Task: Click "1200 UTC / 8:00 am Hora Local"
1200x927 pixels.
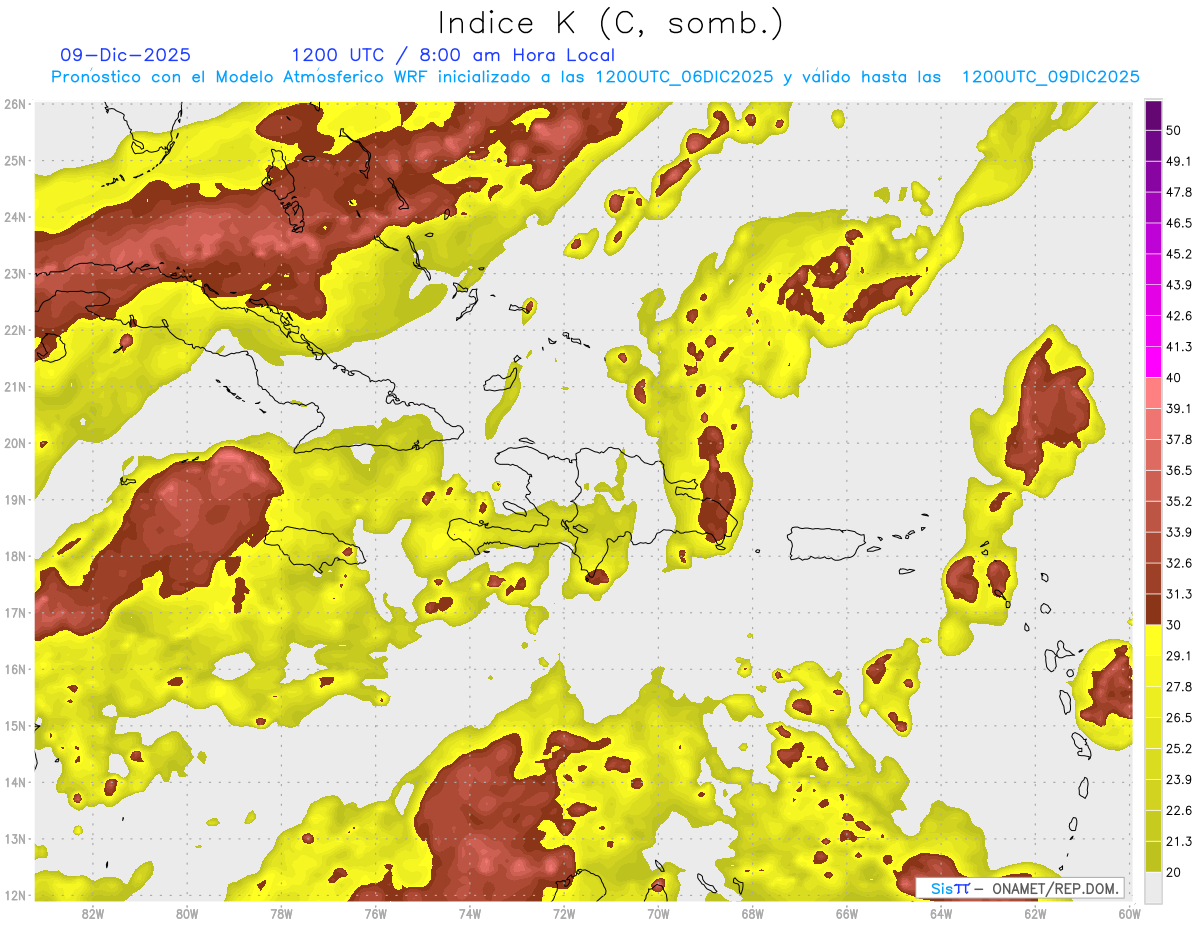Action: pos(453,55)
